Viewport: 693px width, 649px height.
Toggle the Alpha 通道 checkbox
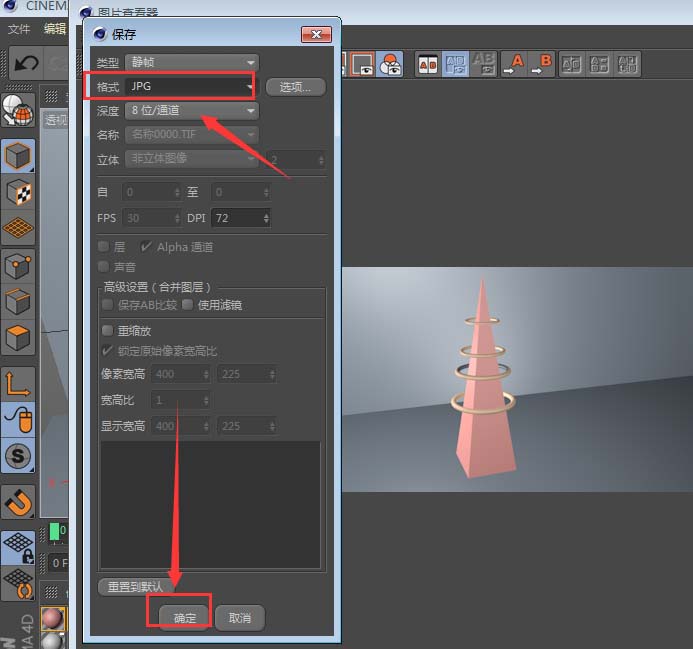pos(146,247)
